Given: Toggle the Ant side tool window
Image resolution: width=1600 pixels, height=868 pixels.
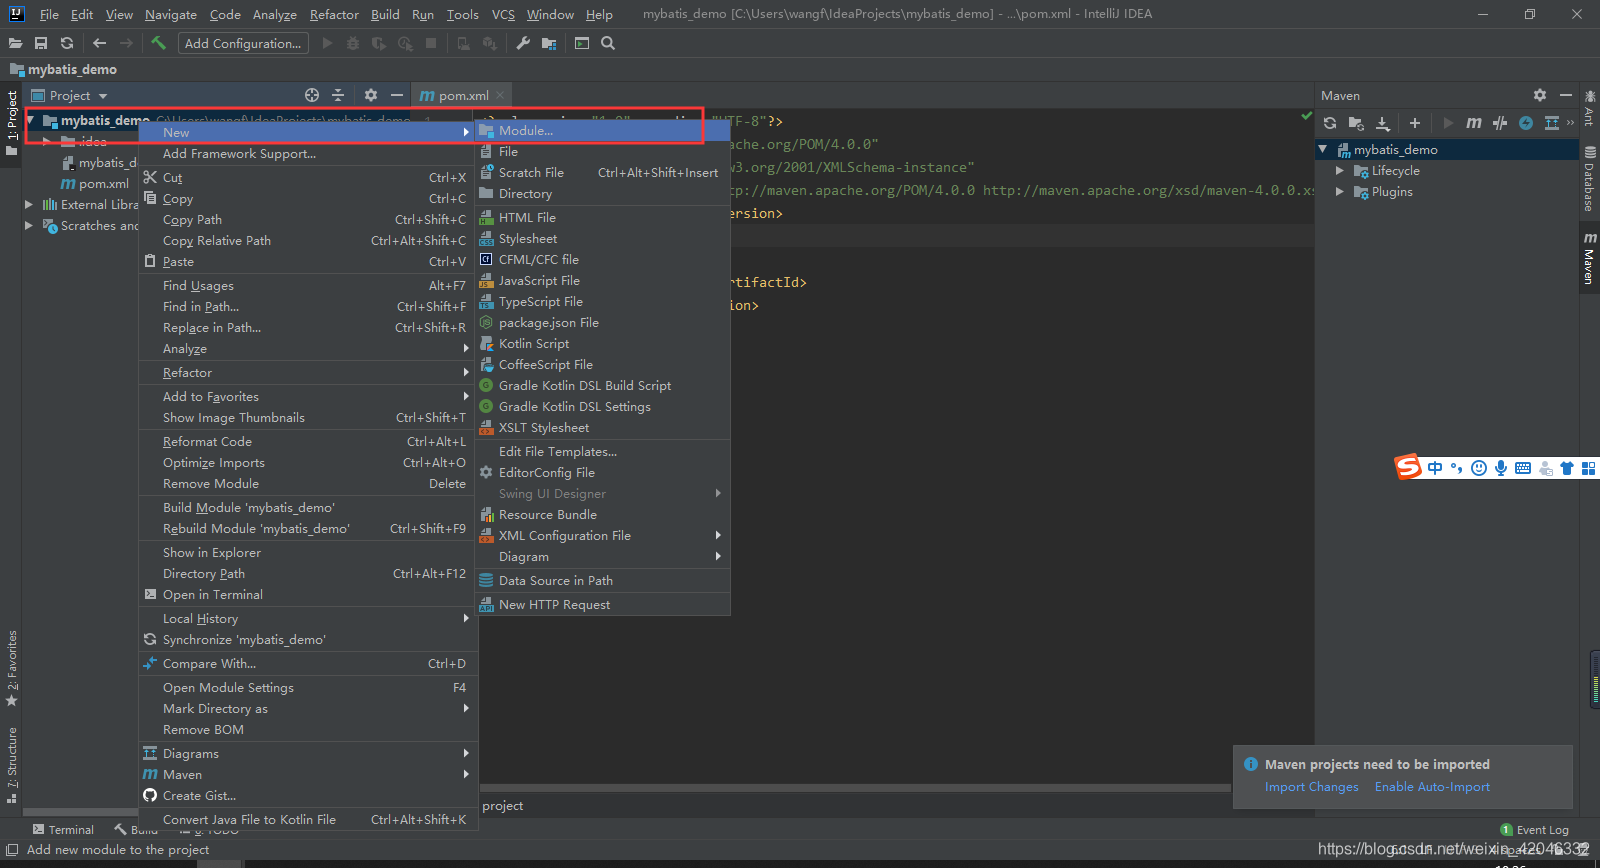Looking at the screenshot, I should coord(1589,108).
